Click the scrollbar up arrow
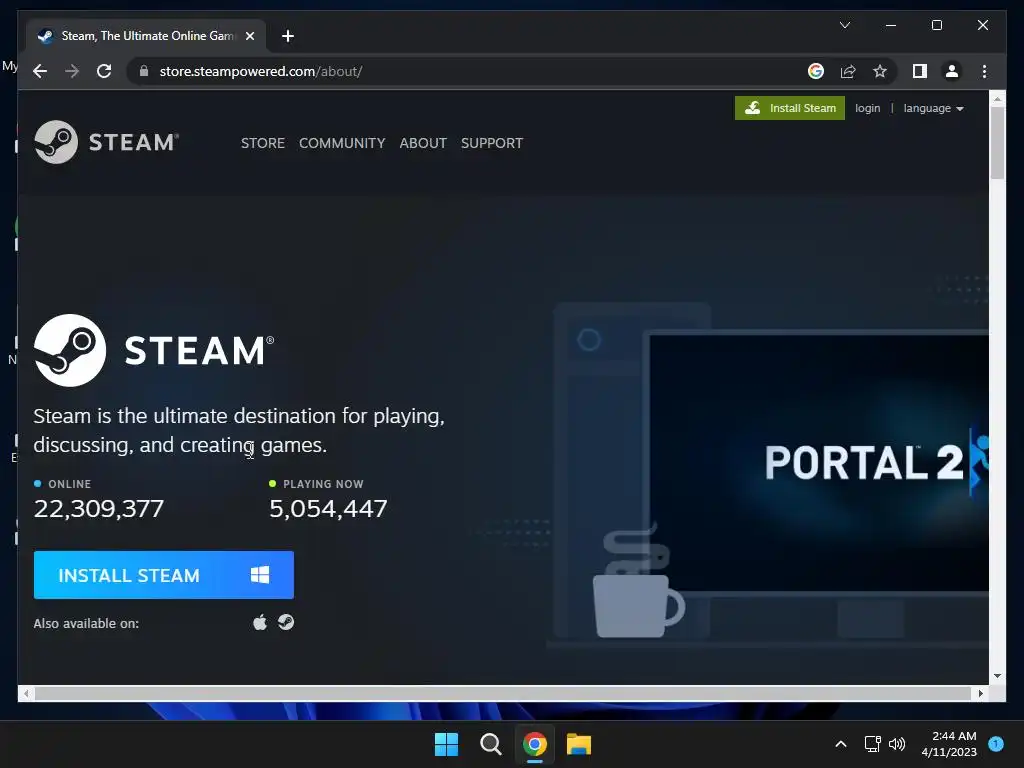 (997, 99)
